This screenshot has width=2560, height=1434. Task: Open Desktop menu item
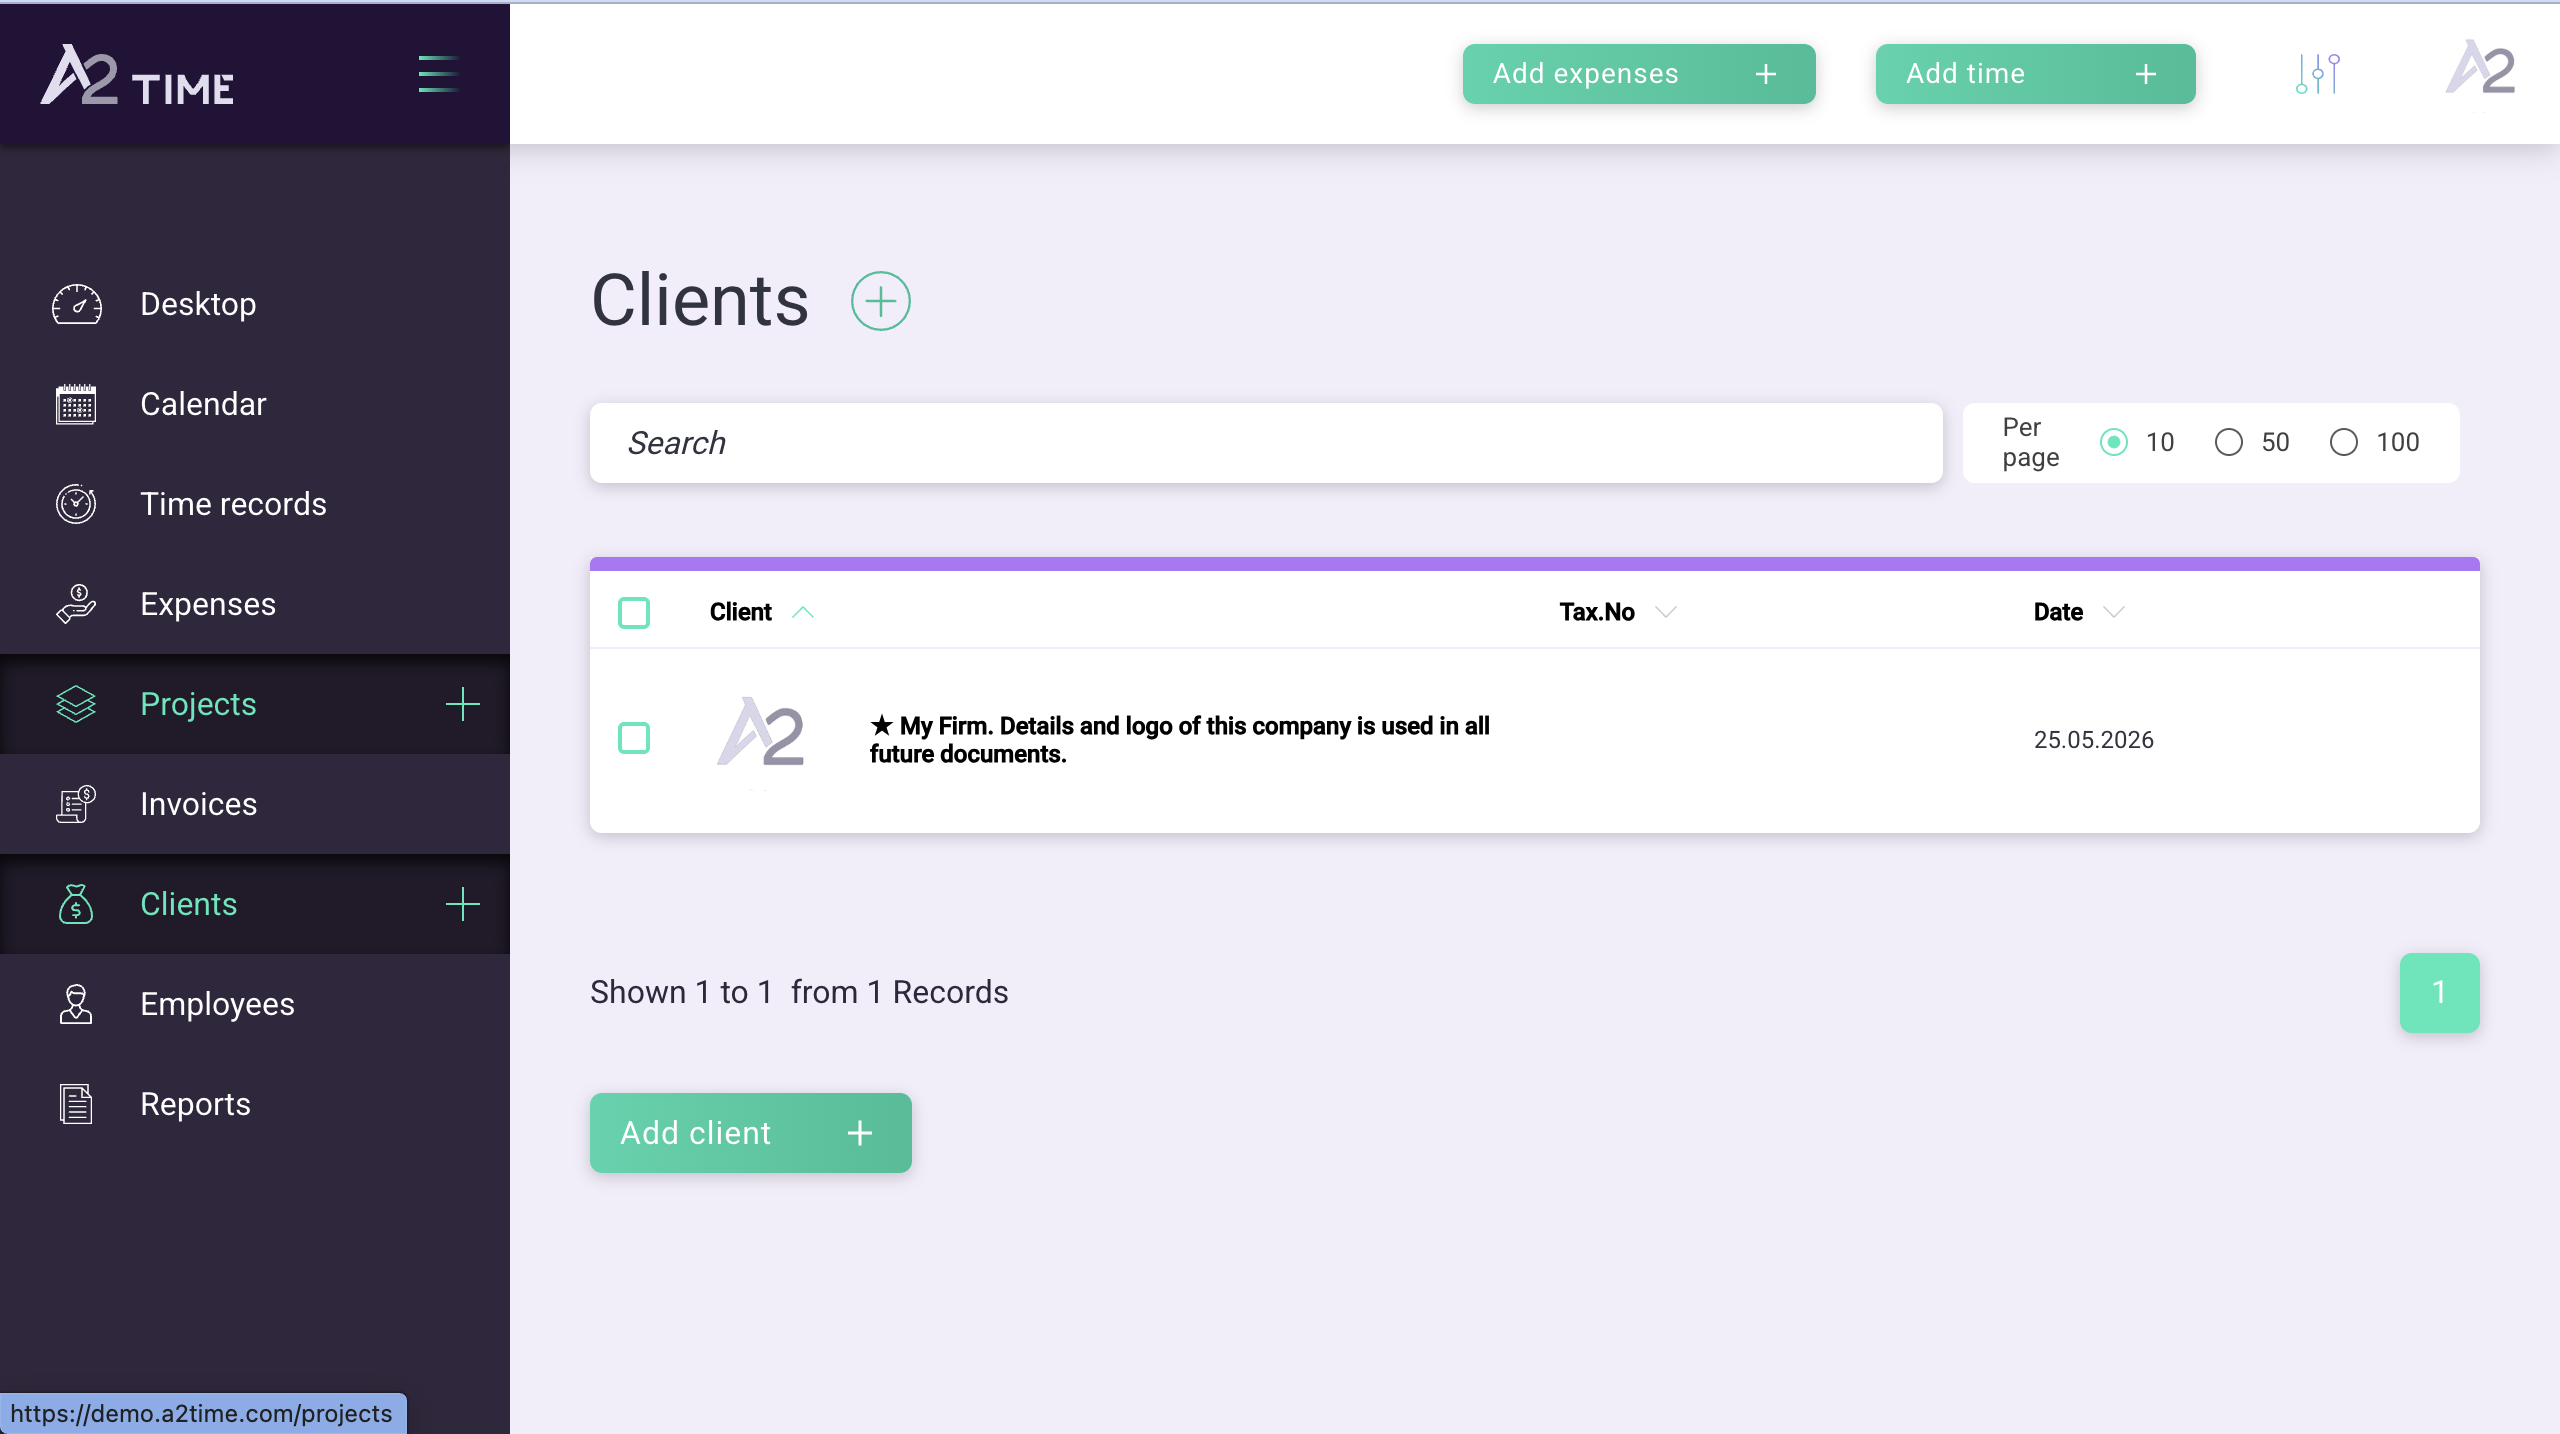[255, 304]
